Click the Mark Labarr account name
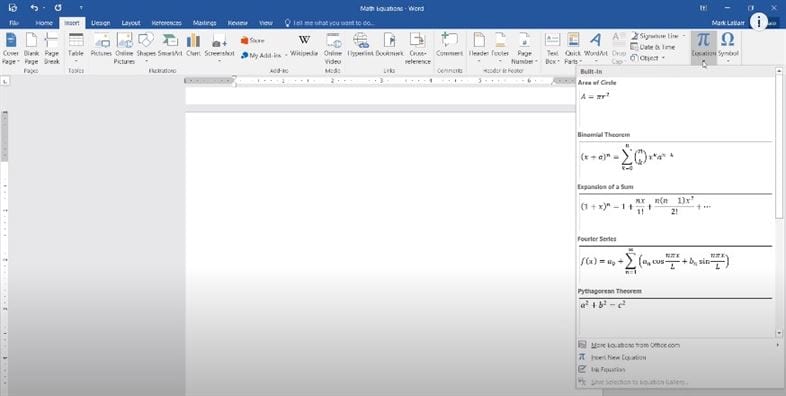The width and height of the screenshot is (786, 396). [x=728, y=23]
